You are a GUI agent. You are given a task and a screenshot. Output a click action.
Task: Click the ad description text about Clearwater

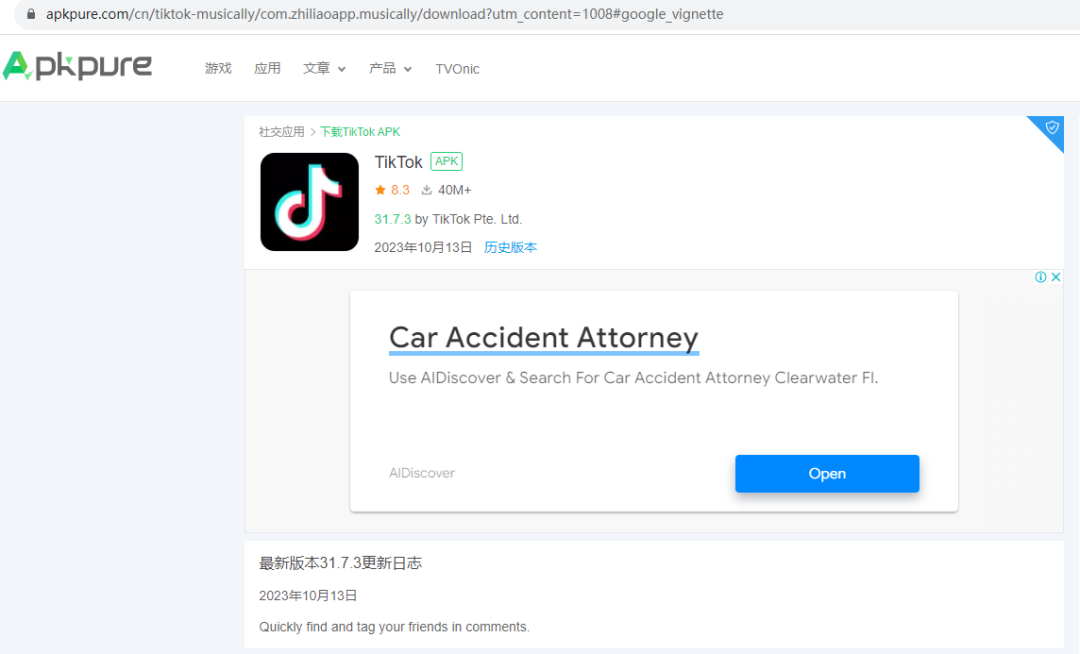(x=633, y=378)
